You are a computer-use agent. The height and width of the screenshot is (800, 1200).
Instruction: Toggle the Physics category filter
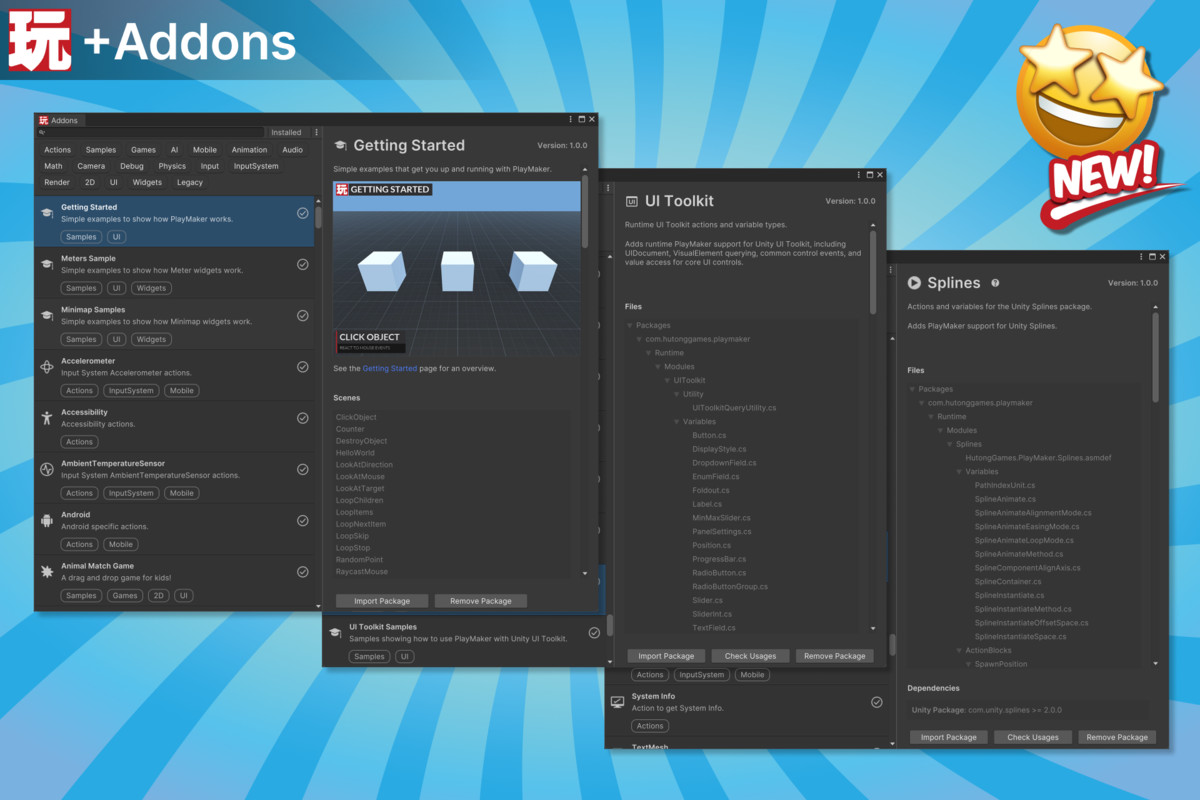click(x=172, y=166)
